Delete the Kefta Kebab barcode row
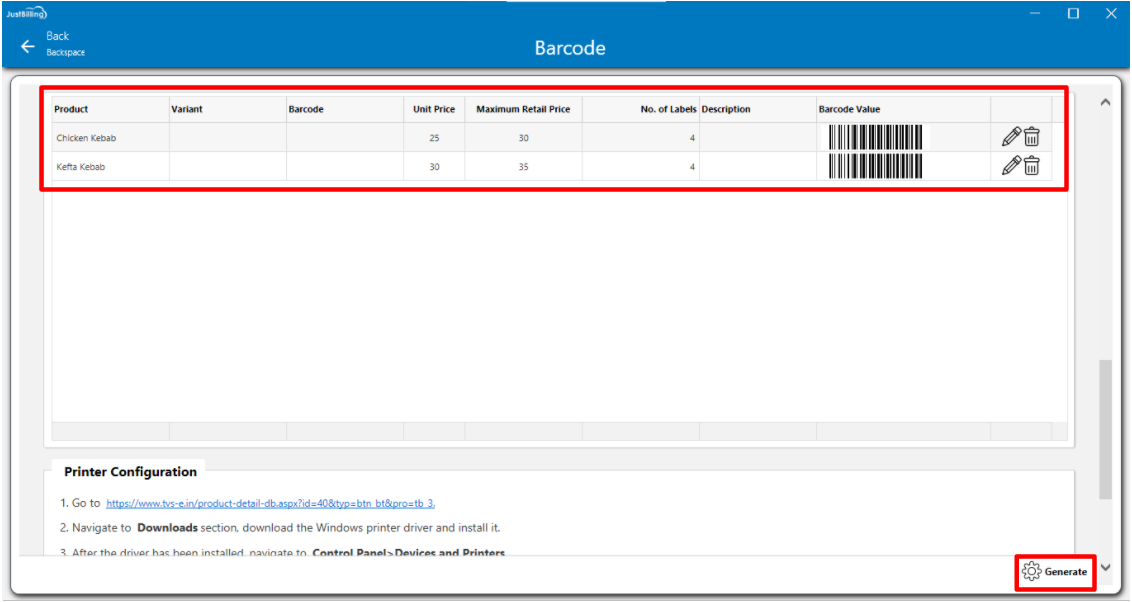The image size is (1132, 602). pyautogui.click(x=1032, y=166)
